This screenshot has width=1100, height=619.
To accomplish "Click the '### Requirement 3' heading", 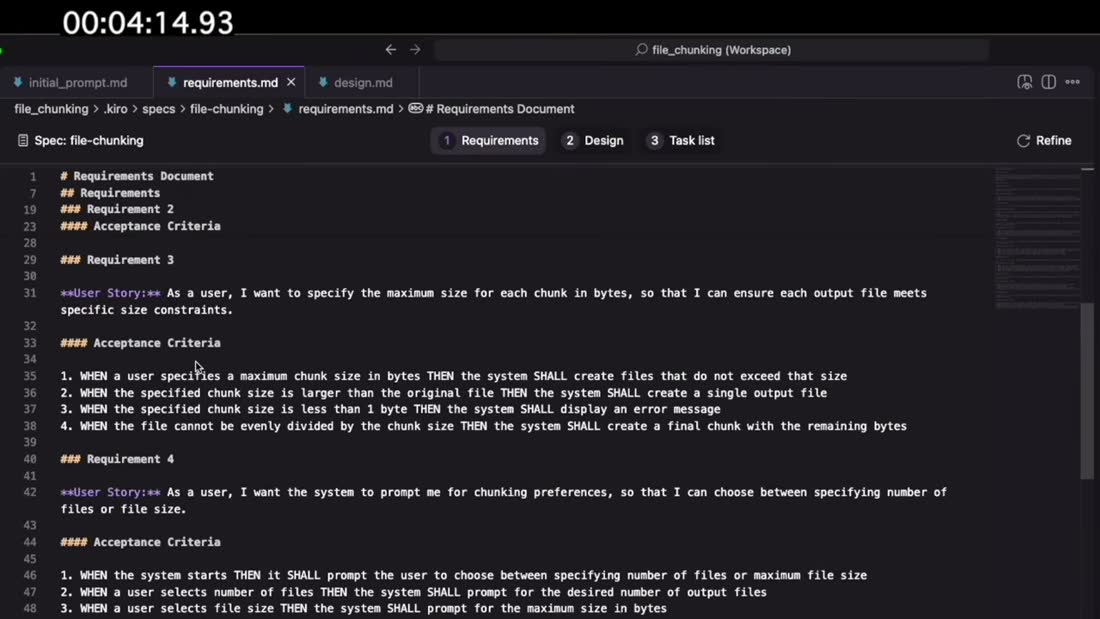I will [117, 260].
